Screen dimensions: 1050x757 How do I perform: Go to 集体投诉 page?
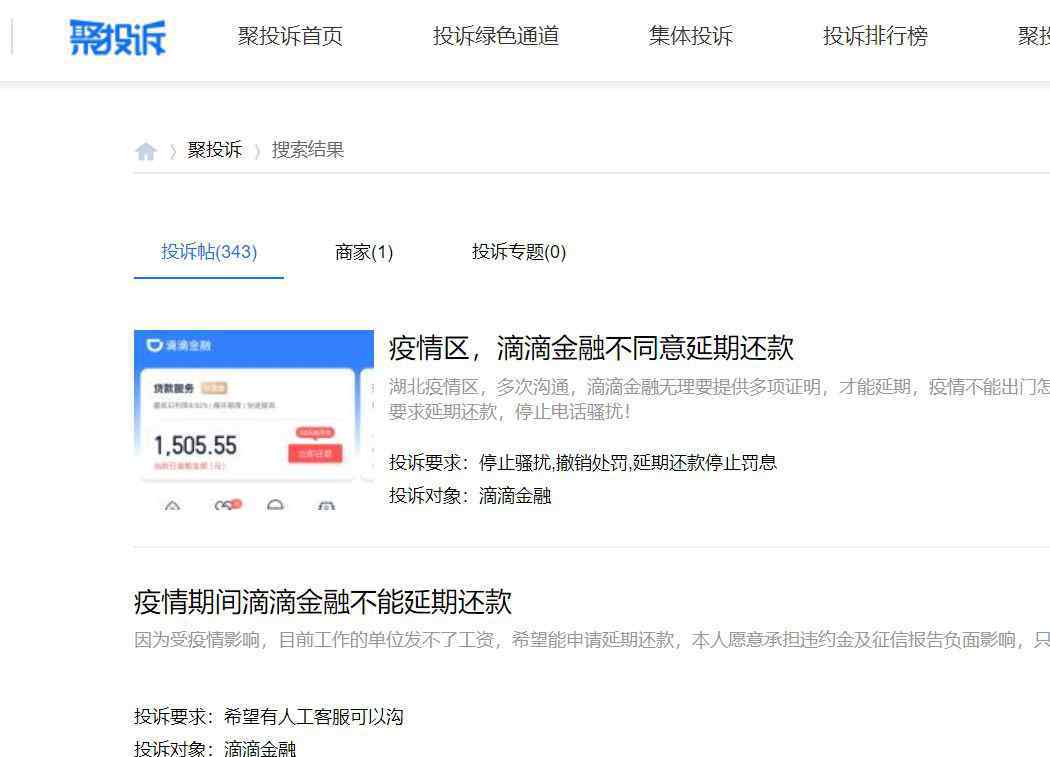(x=690, y=36)
